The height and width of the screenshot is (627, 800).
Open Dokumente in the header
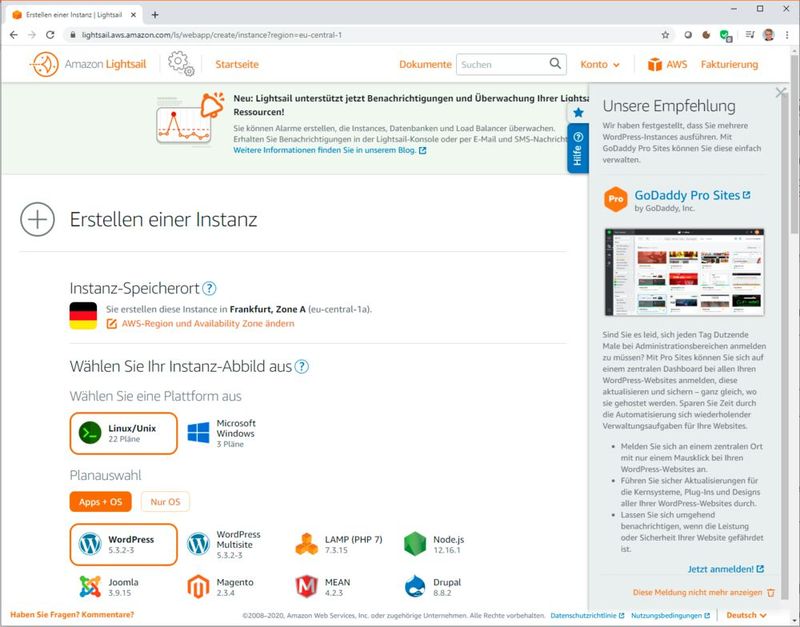point(425,64)
